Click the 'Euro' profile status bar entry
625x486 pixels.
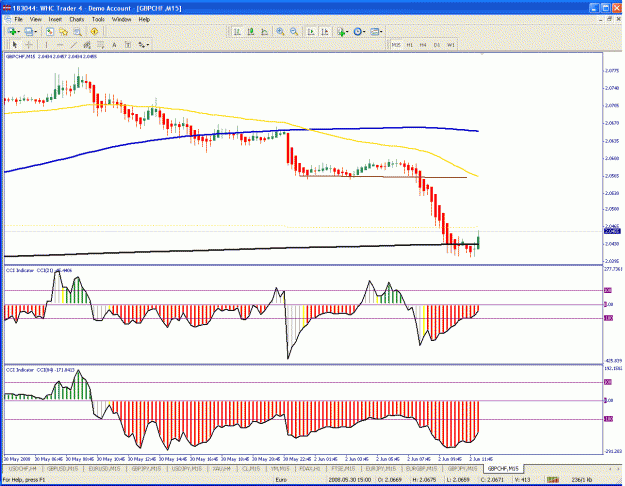point(281,480)
